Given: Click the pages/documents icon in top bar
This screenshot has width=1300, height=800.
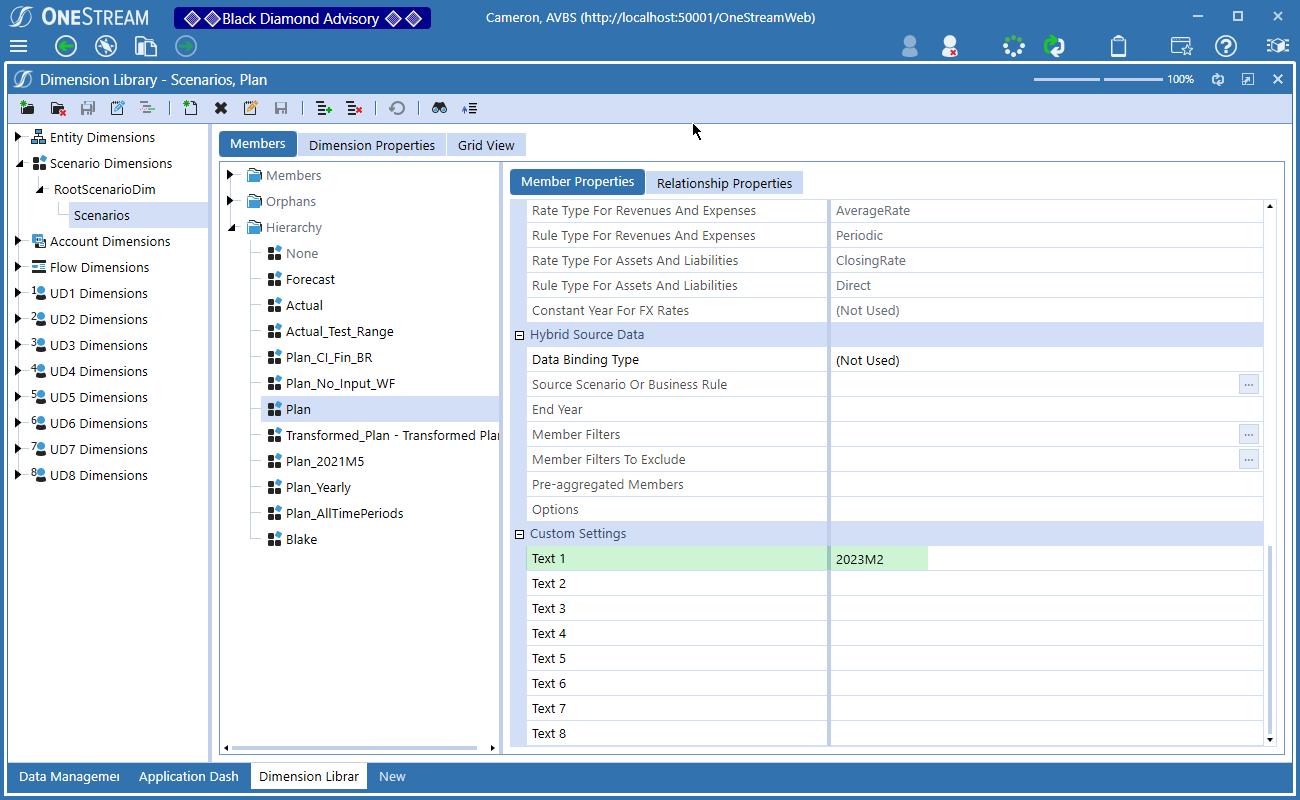Looking at the screenshot, I should coord(146,46).
